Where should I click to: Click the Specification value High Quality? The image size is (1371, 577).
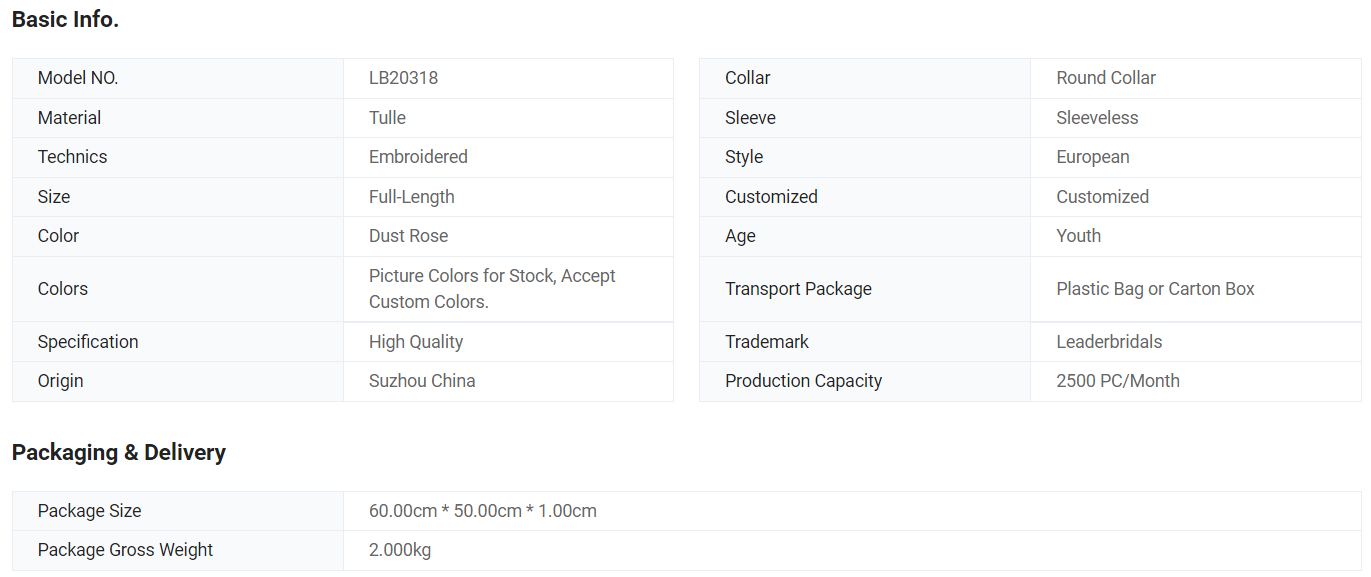coord(416,342)
